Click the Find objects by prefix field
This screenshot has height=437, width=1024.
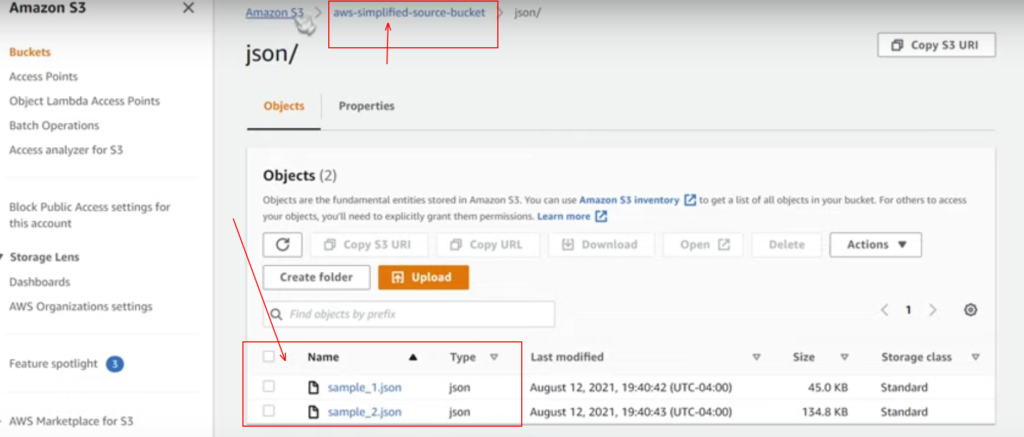409,314
